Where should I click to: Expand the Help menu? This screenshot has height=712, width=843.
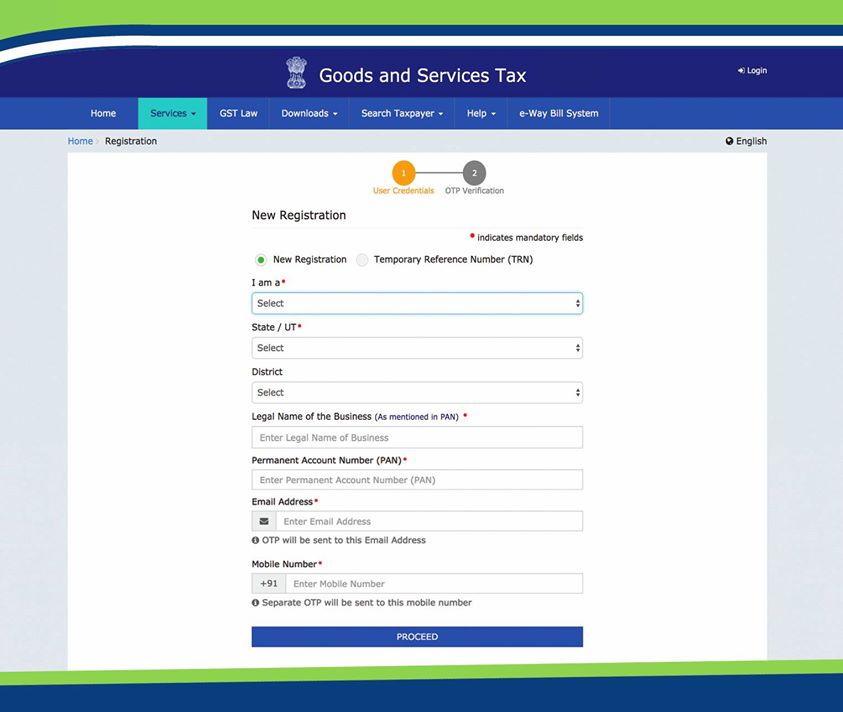click(481, 113)
